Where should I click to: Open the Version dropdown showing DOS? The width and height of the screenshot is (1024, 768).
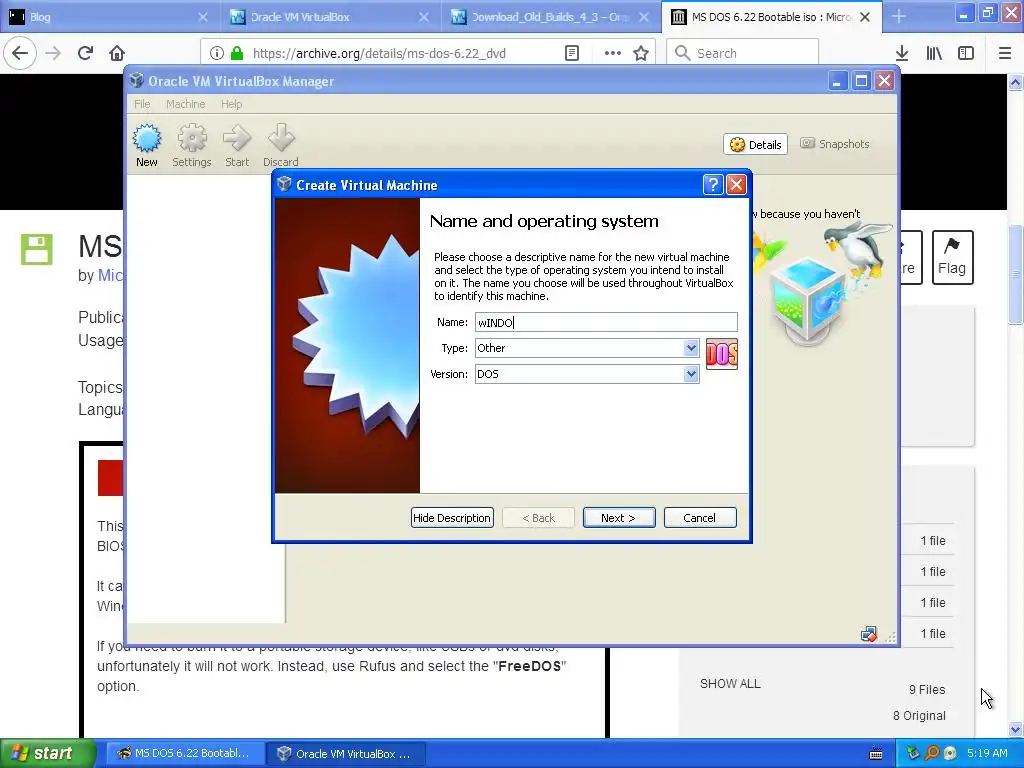click(x=587, y=374)
